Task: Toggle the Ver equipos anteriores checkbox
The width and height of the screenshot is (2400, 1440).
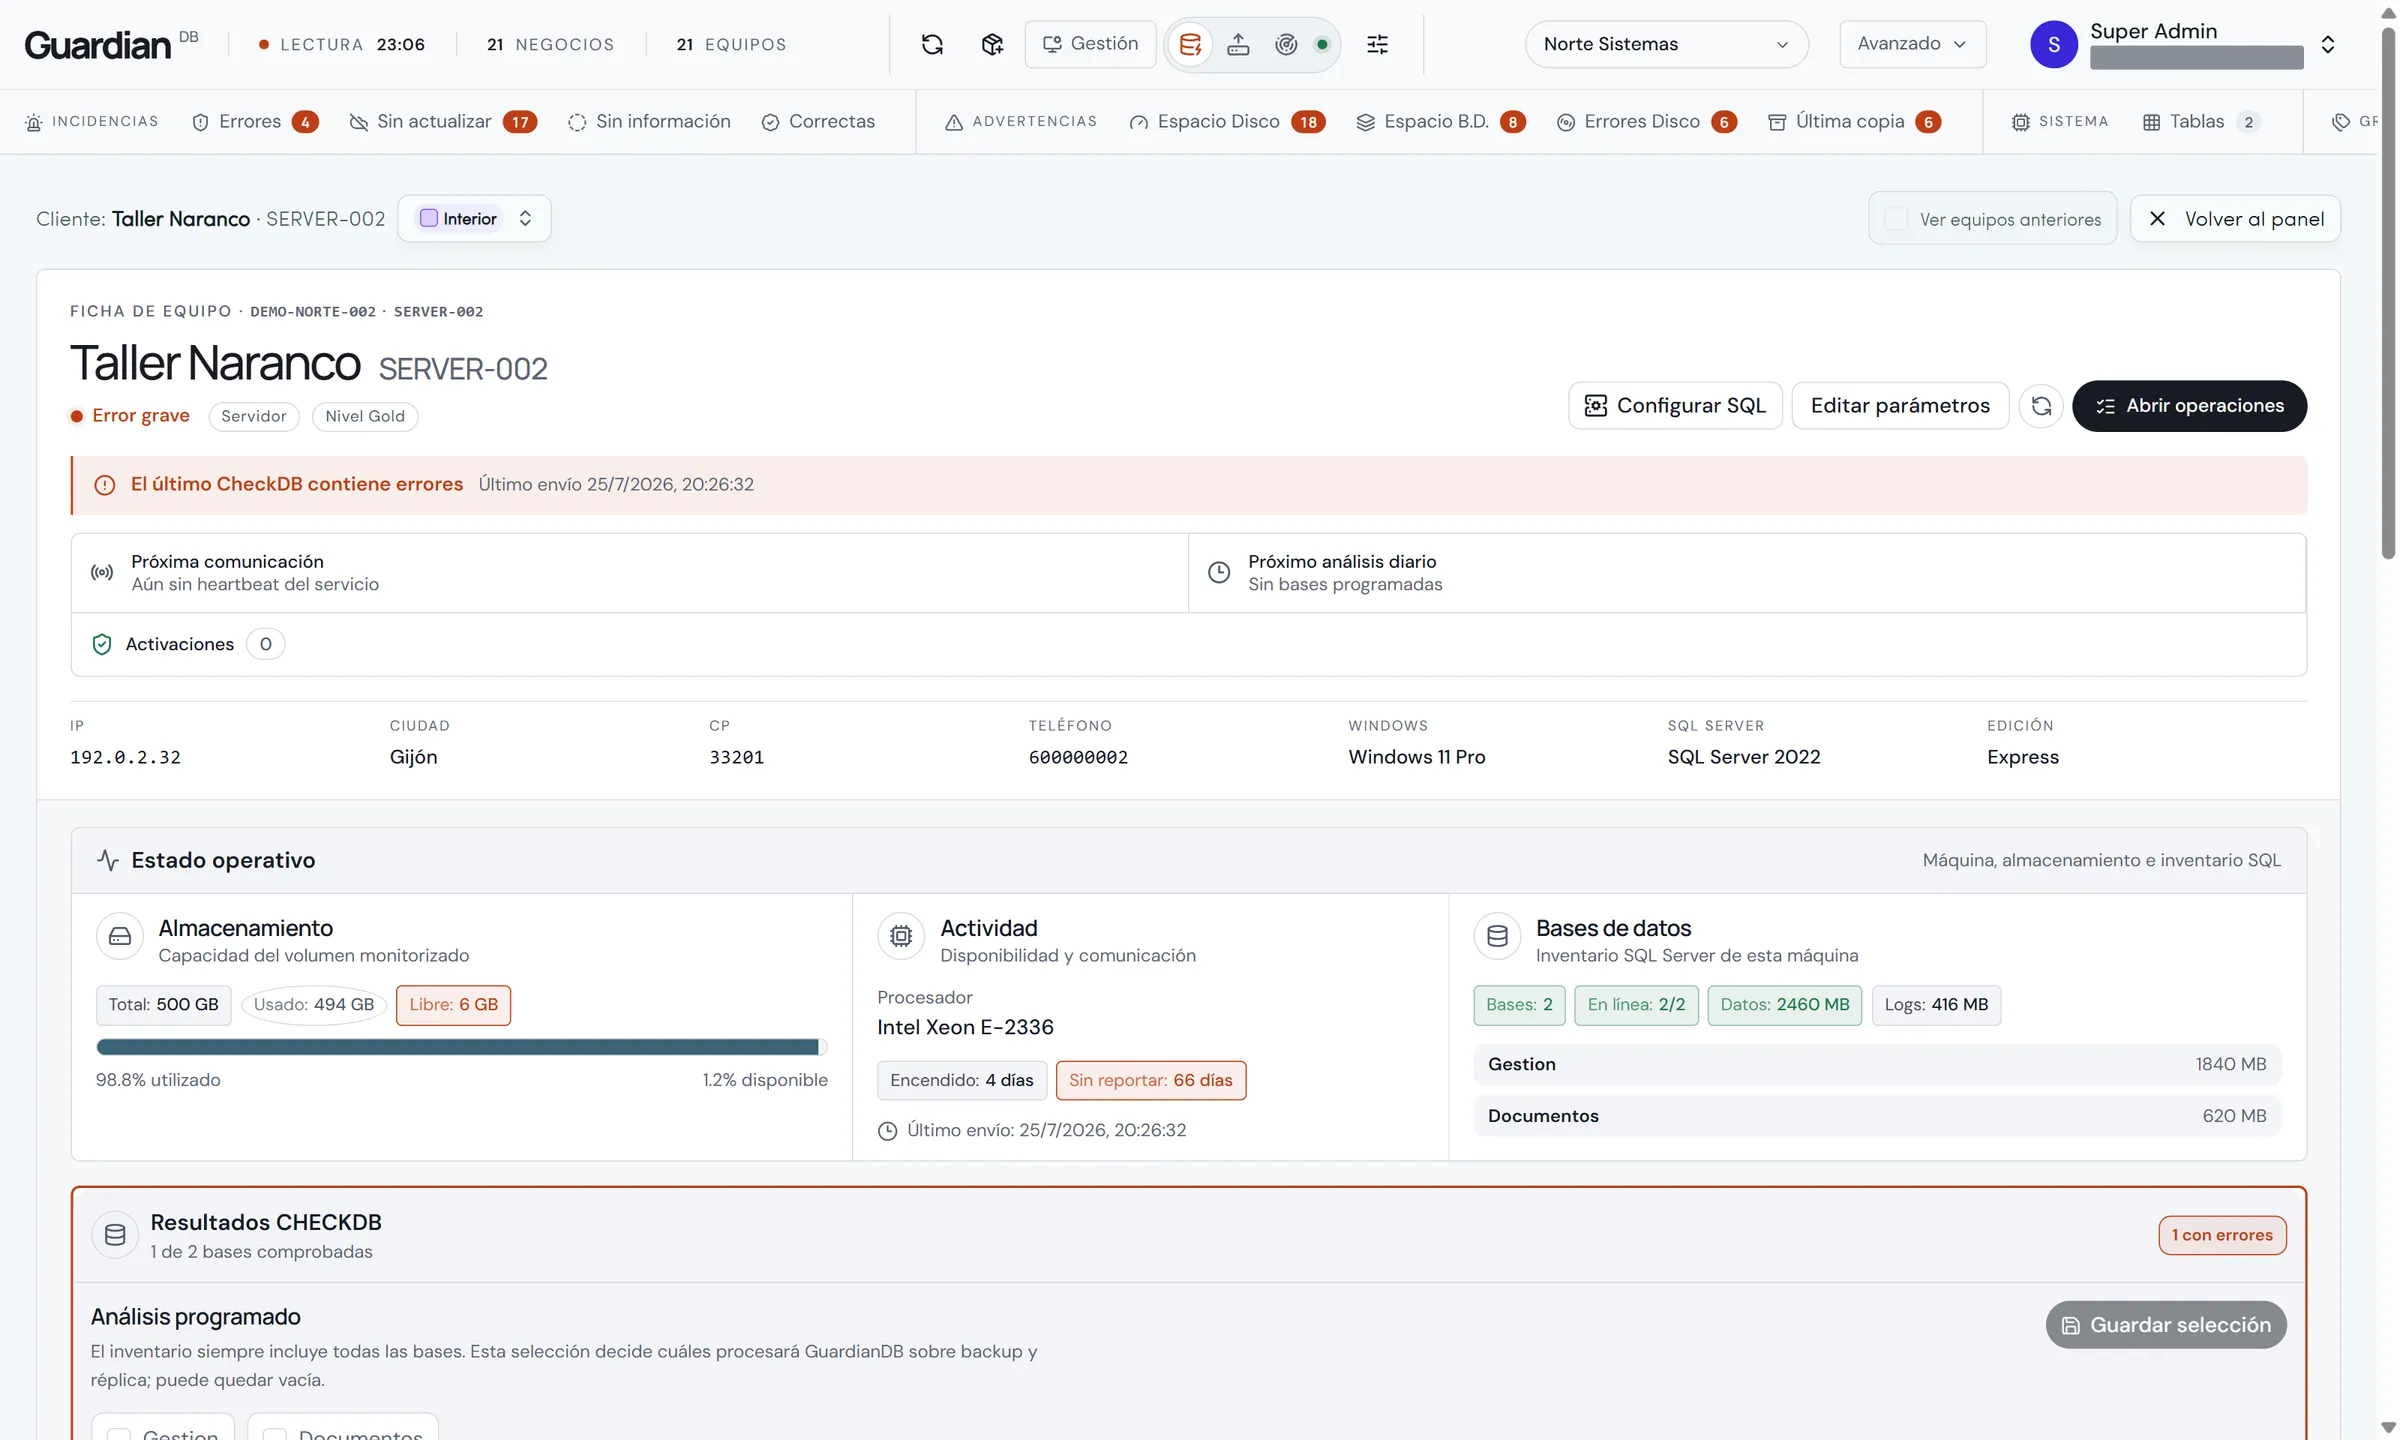Action: [x=1896, y=219]
